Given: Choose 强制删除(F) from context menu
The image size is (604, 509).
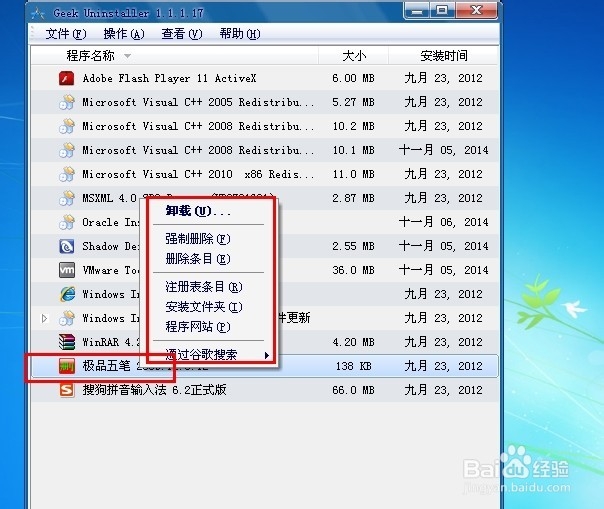Looking at the screenshot, I should point(208,239).
